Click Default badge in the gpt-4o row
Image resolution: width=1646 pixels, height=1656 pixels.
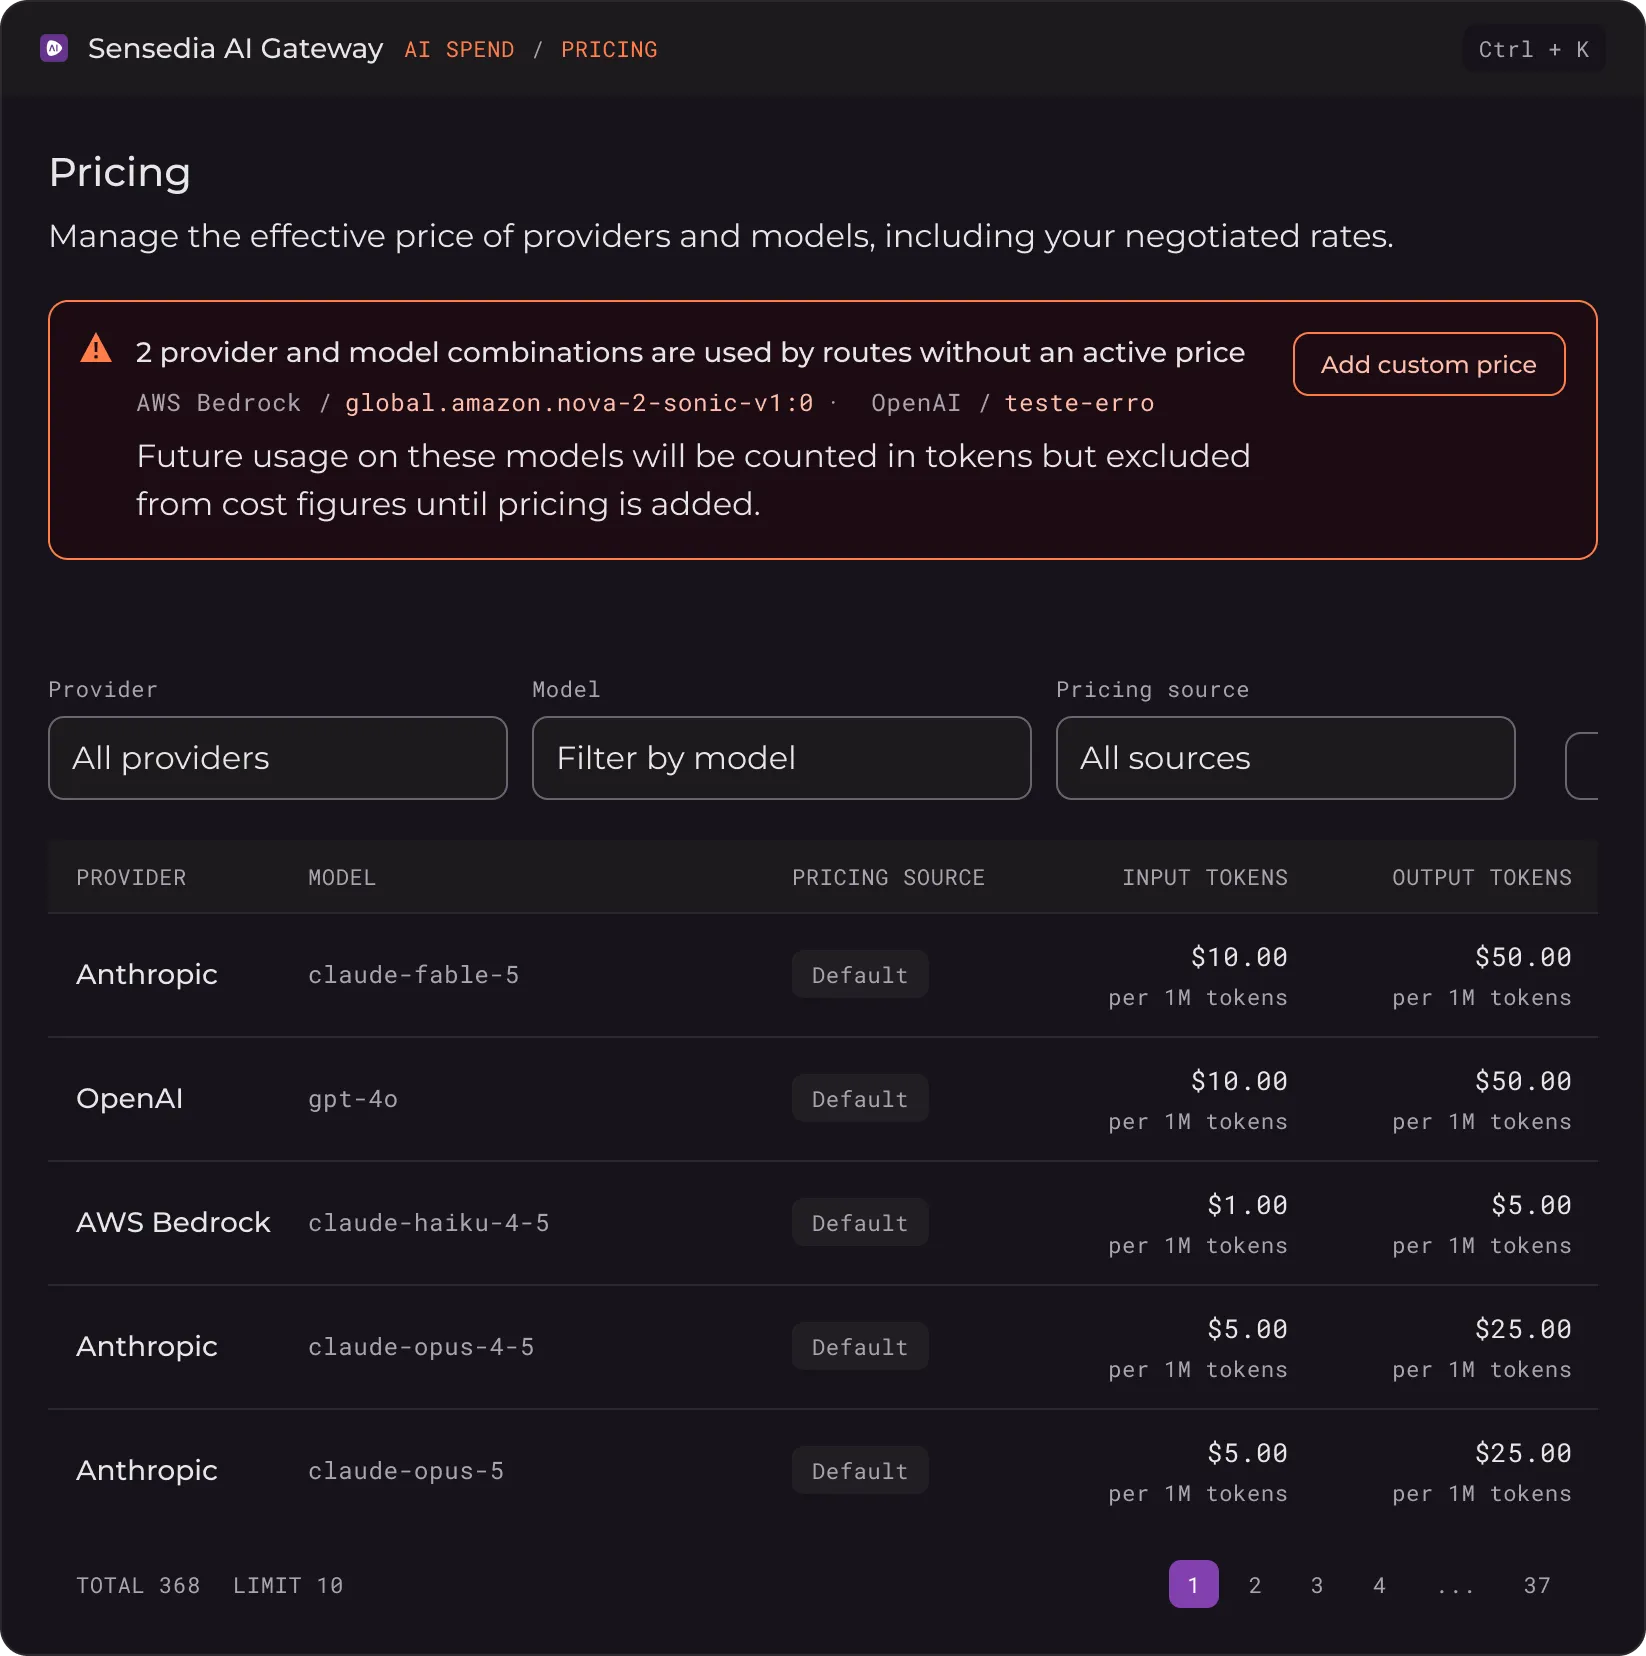860,1098
